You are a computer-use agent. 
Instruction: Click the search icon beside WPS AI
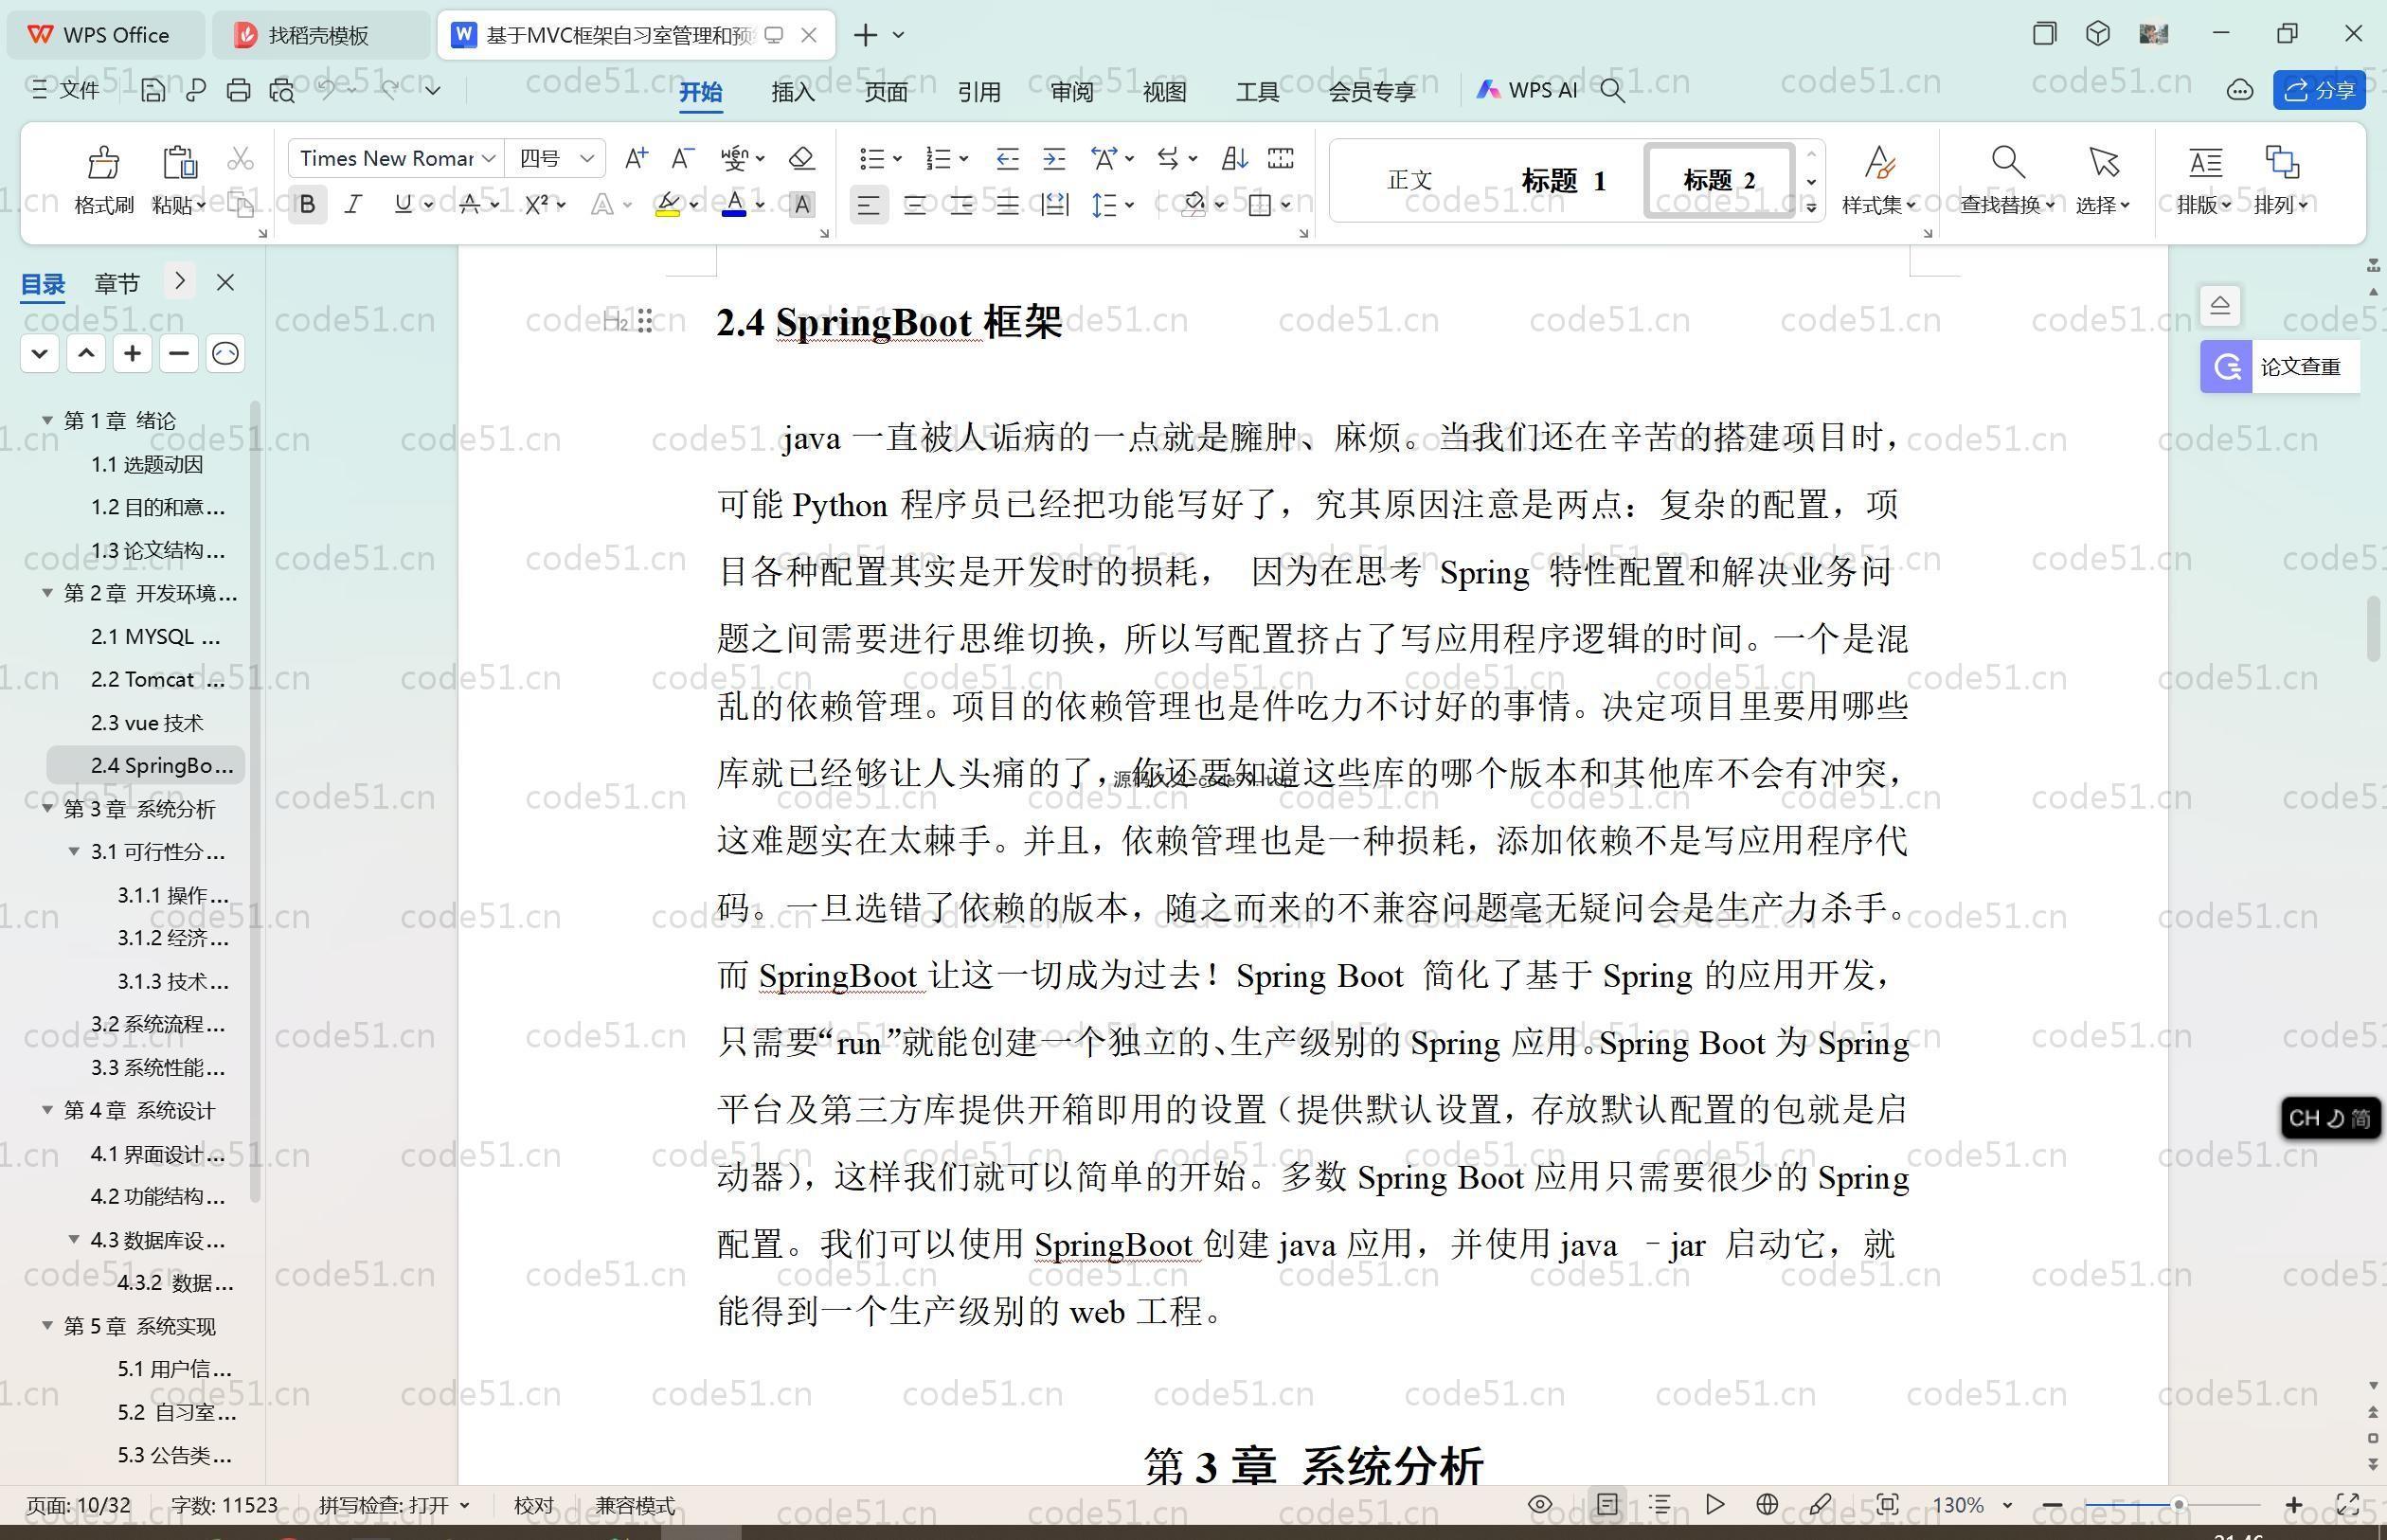point(1611,91)
